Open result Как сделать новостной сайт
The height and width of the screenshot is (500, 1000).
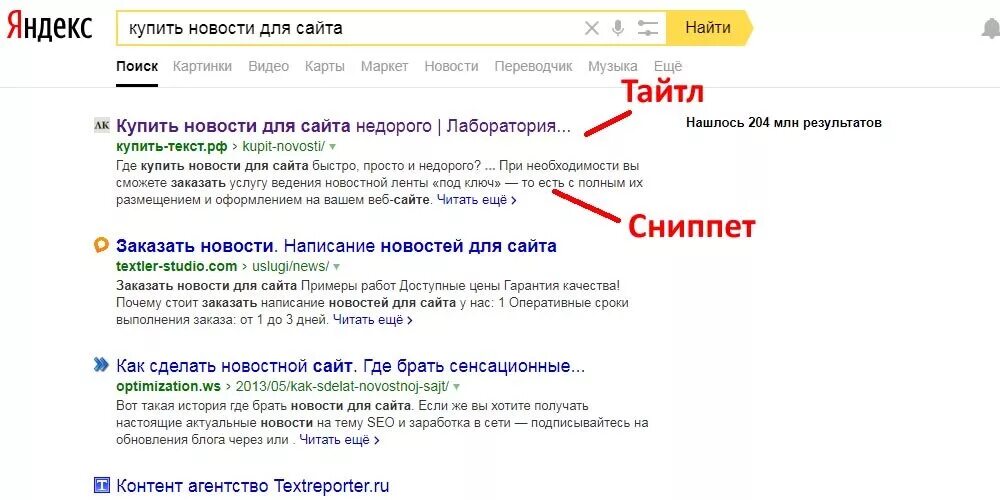click(351, 366)
